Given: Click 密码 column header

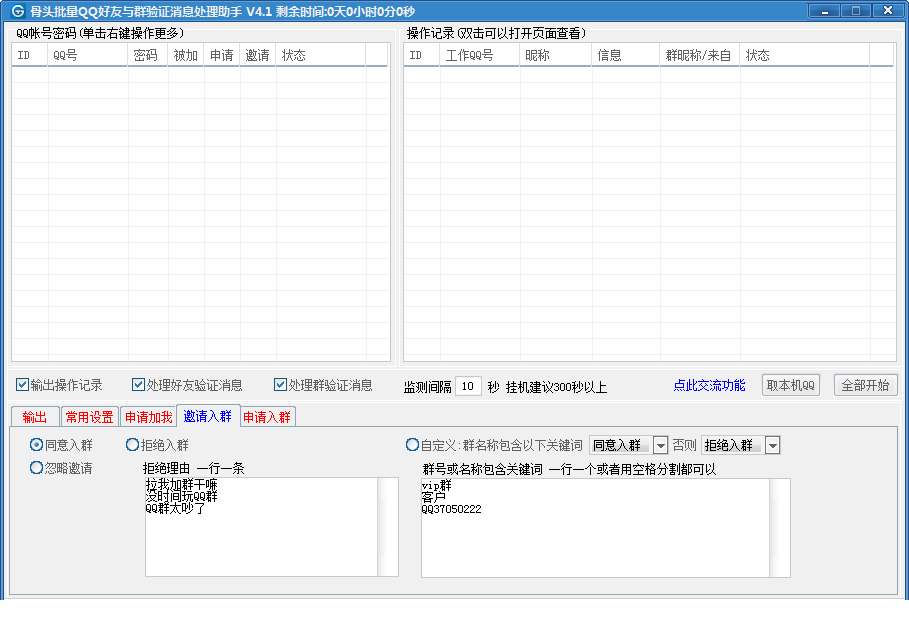Looking at the screenshot, I should coord(148,55).
